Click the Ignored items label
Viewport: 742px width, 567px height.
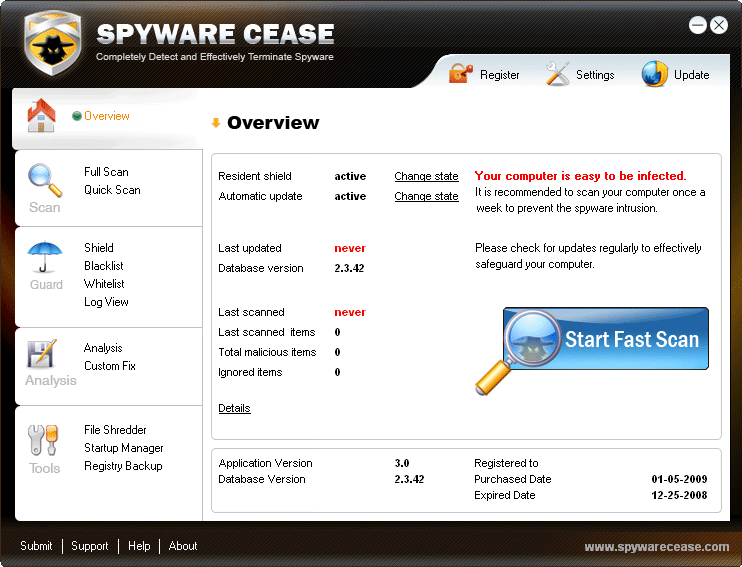pos(250,372)
